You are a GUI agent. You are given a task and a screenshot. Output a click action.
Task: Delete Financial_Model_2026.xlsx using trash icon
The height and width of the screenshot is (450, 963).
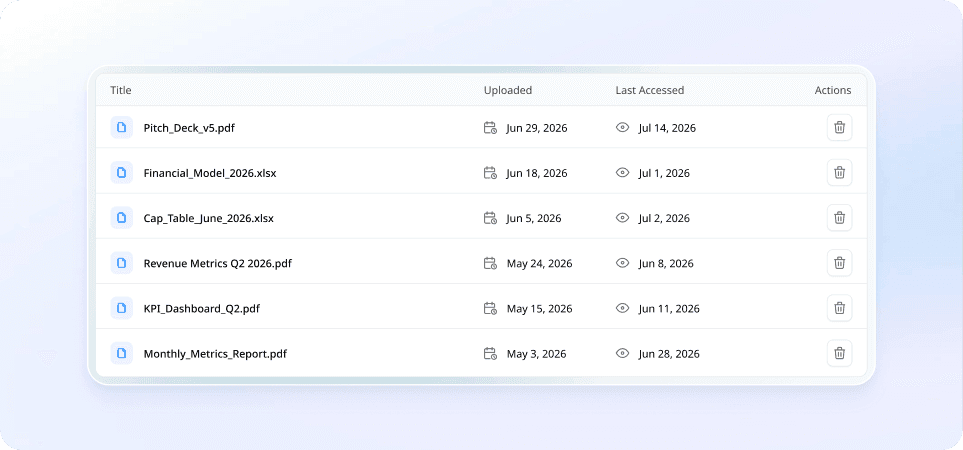tap(839, 173)
